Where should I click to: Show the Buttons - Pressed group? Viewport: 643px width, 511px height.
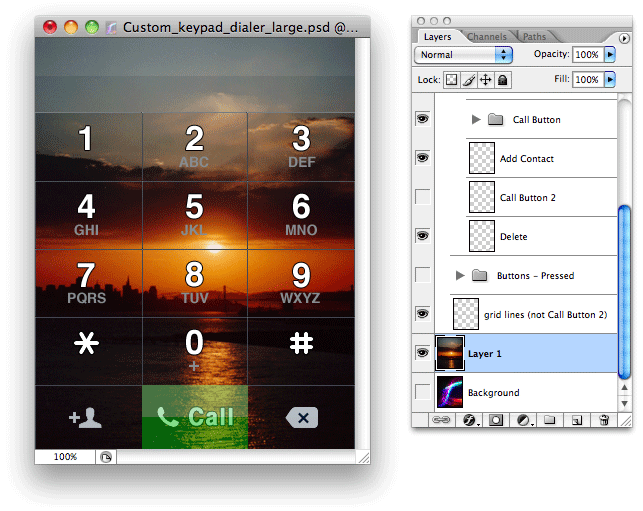click(423, 275)
